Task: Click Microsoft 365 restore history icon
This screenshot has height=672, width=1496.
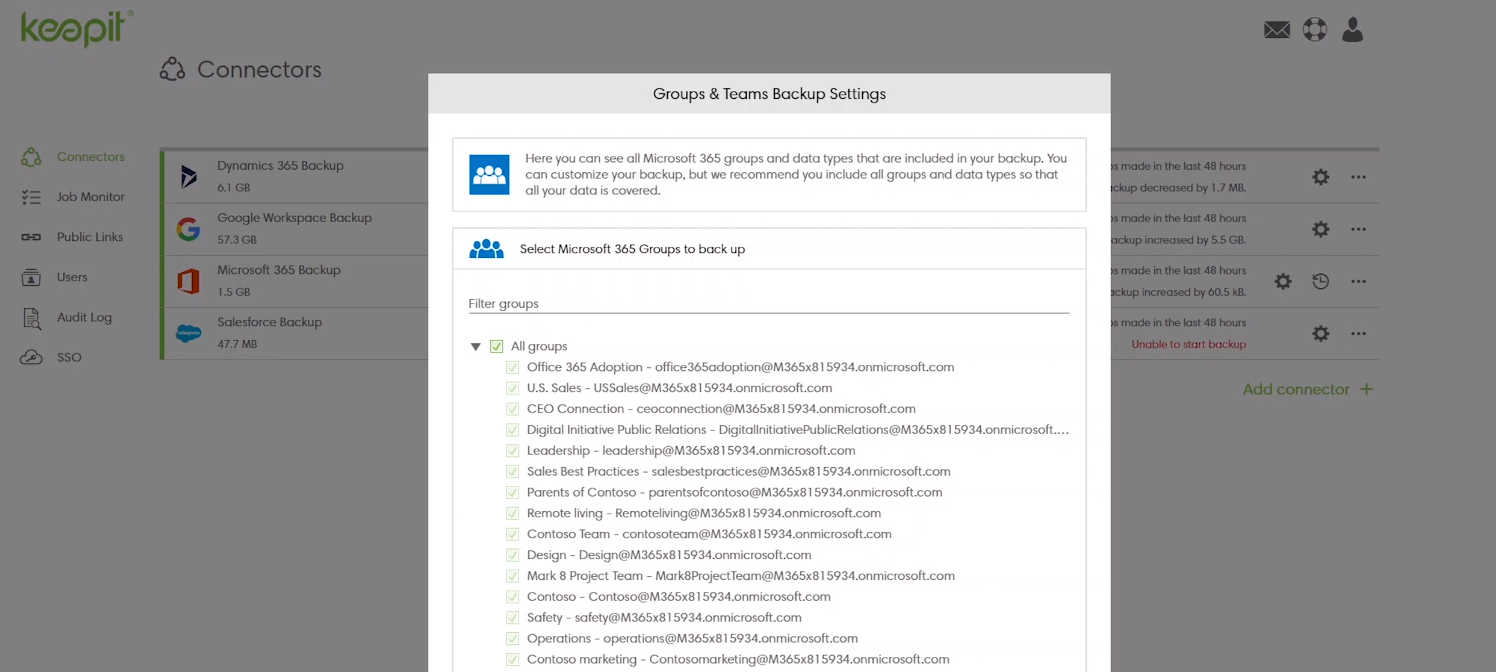Action: (1321, 282)
